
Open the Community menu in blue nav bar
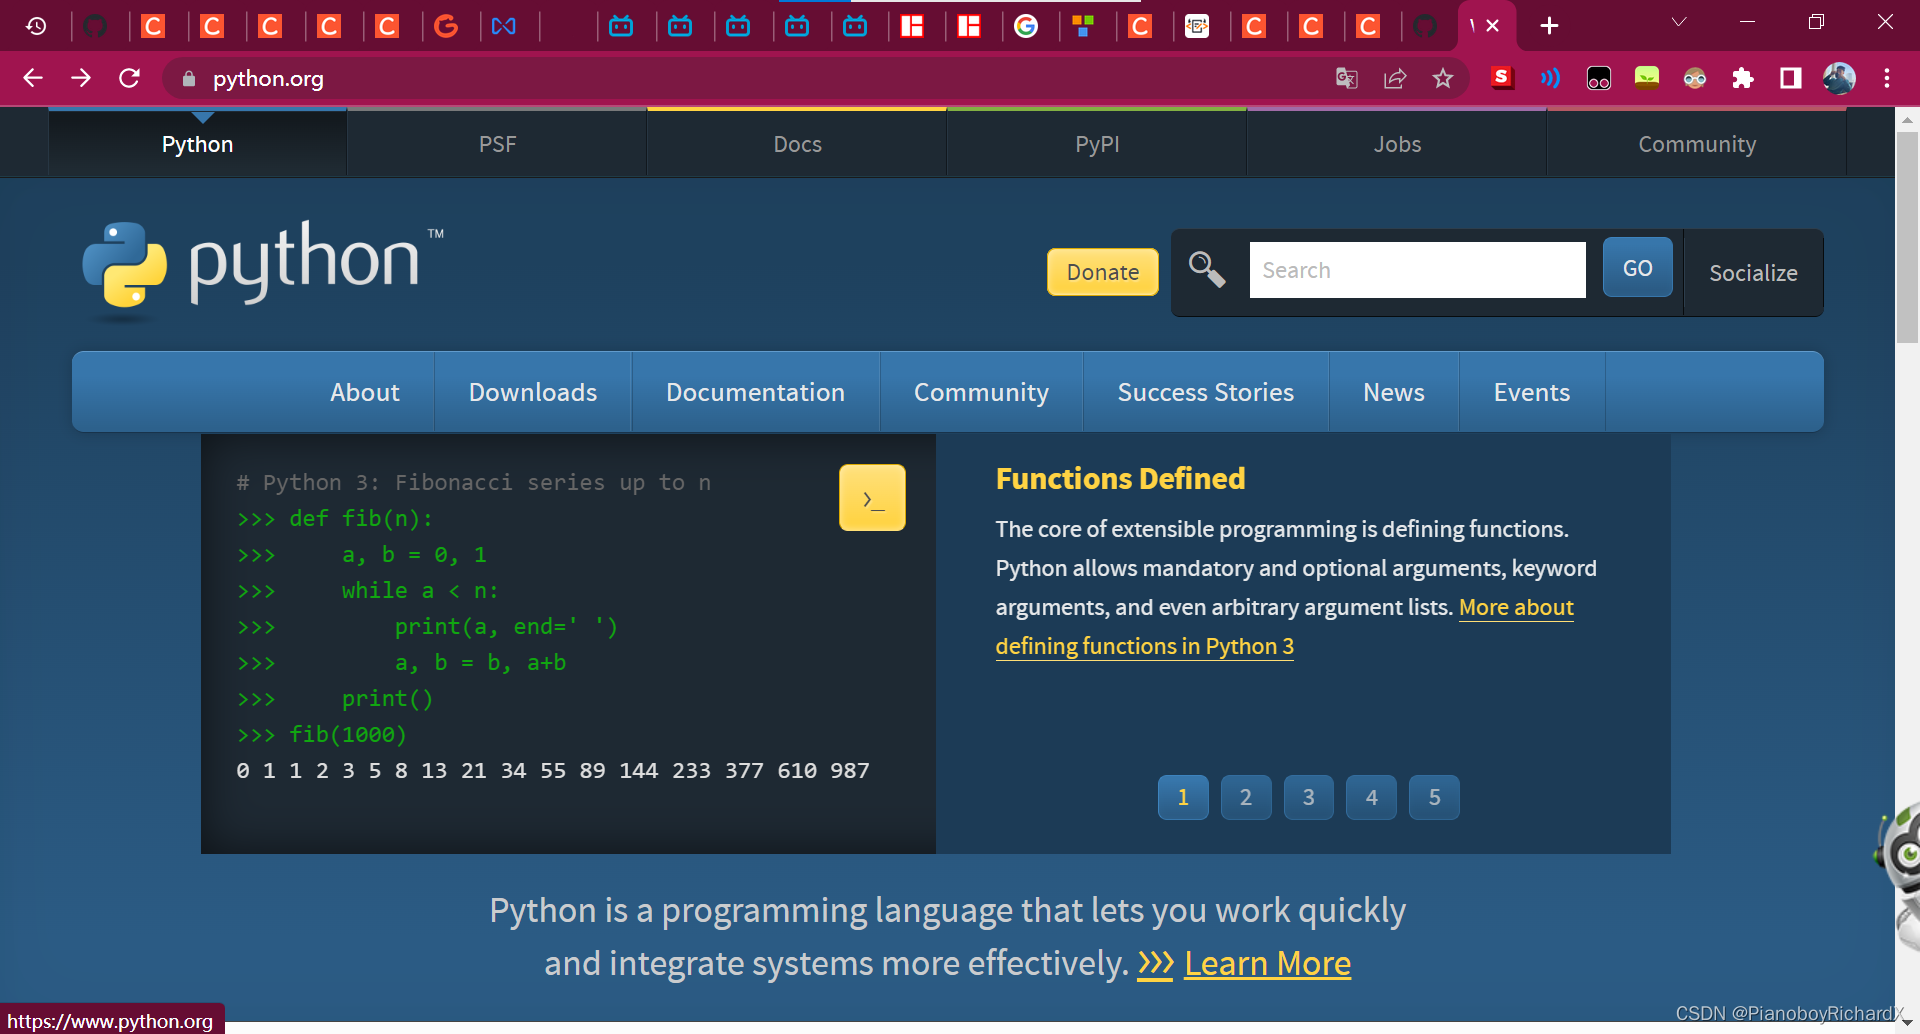981,392
